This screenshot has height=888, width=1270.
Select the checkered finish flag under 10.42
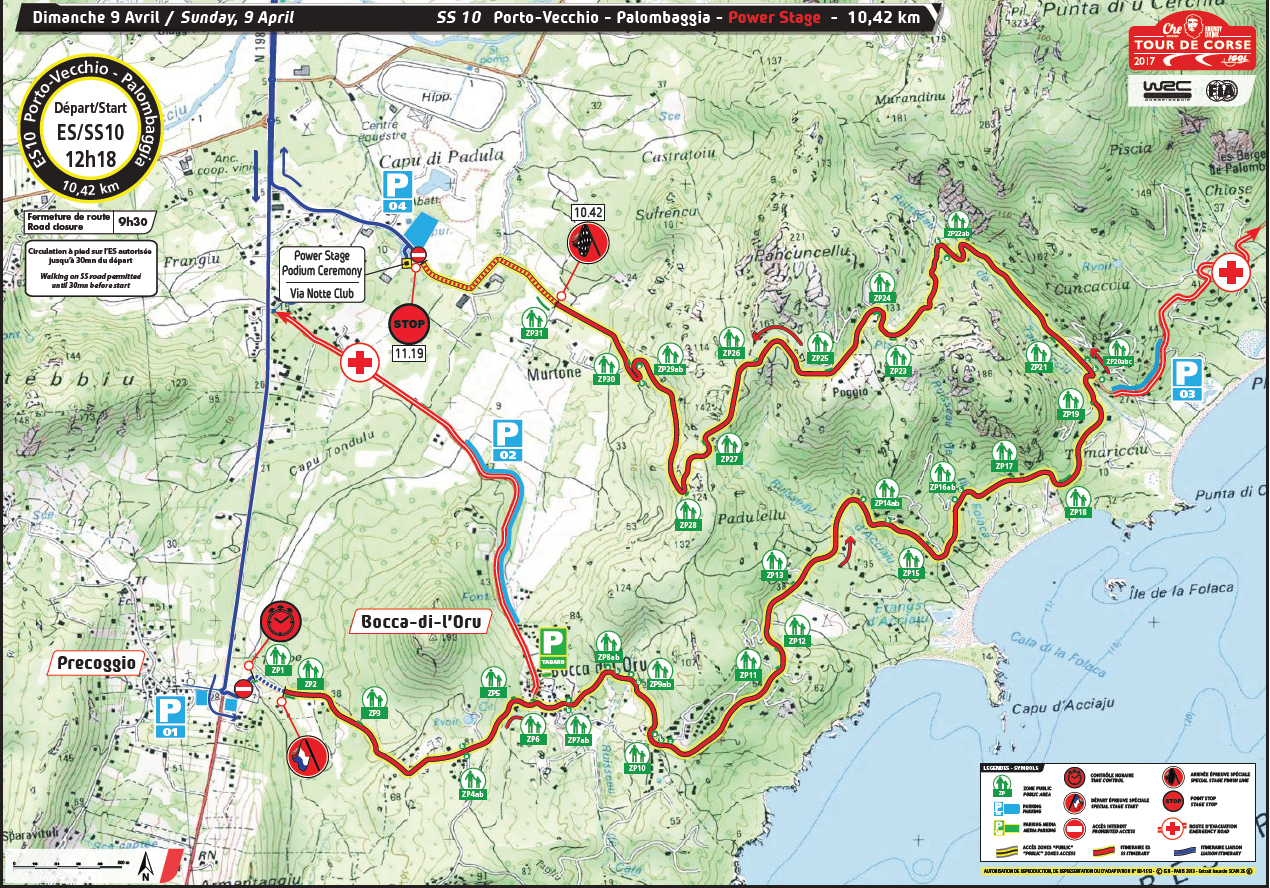[585, 242]
